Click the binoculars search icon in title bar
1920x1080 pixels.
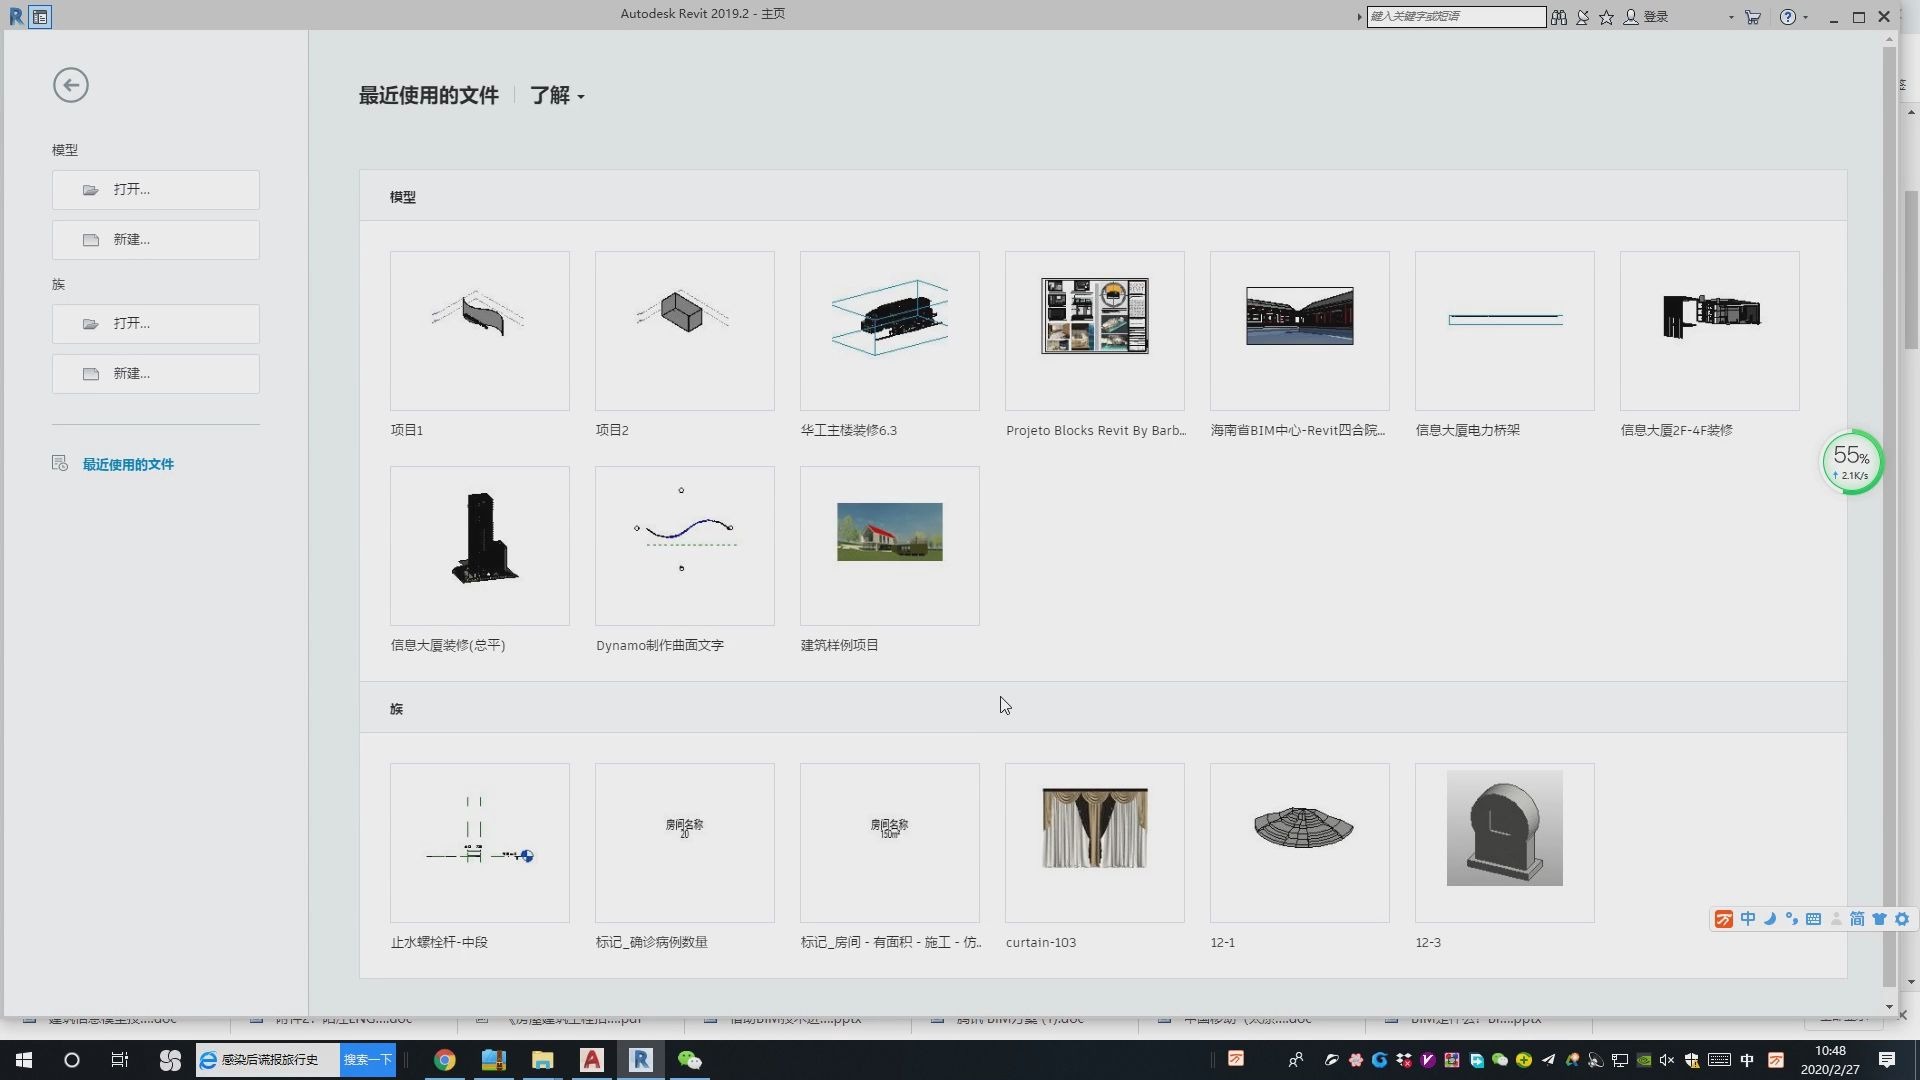pyautogui.click(x=1558, y=17)
